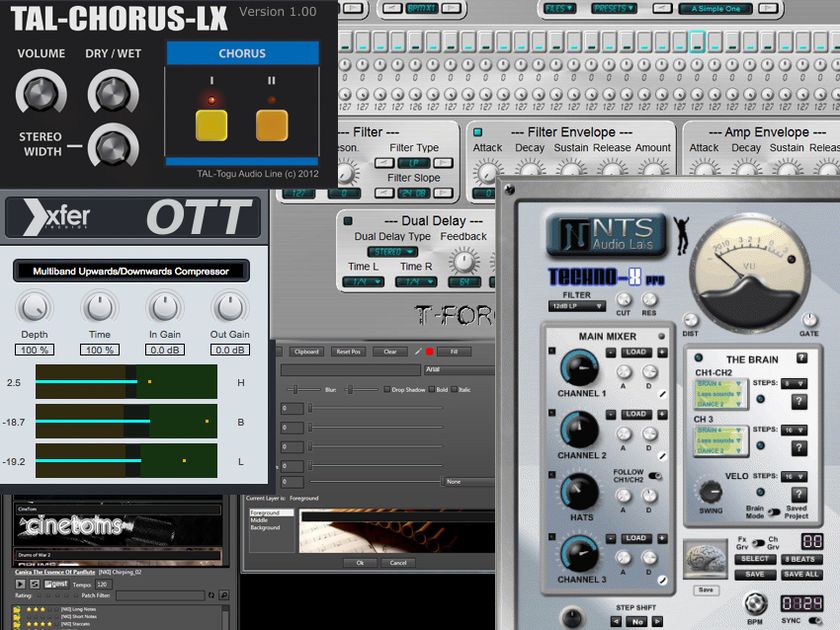Click the refresh icon beside the Patch Filter field
This screenshot has width=840, height=630.
coord(212,595)
